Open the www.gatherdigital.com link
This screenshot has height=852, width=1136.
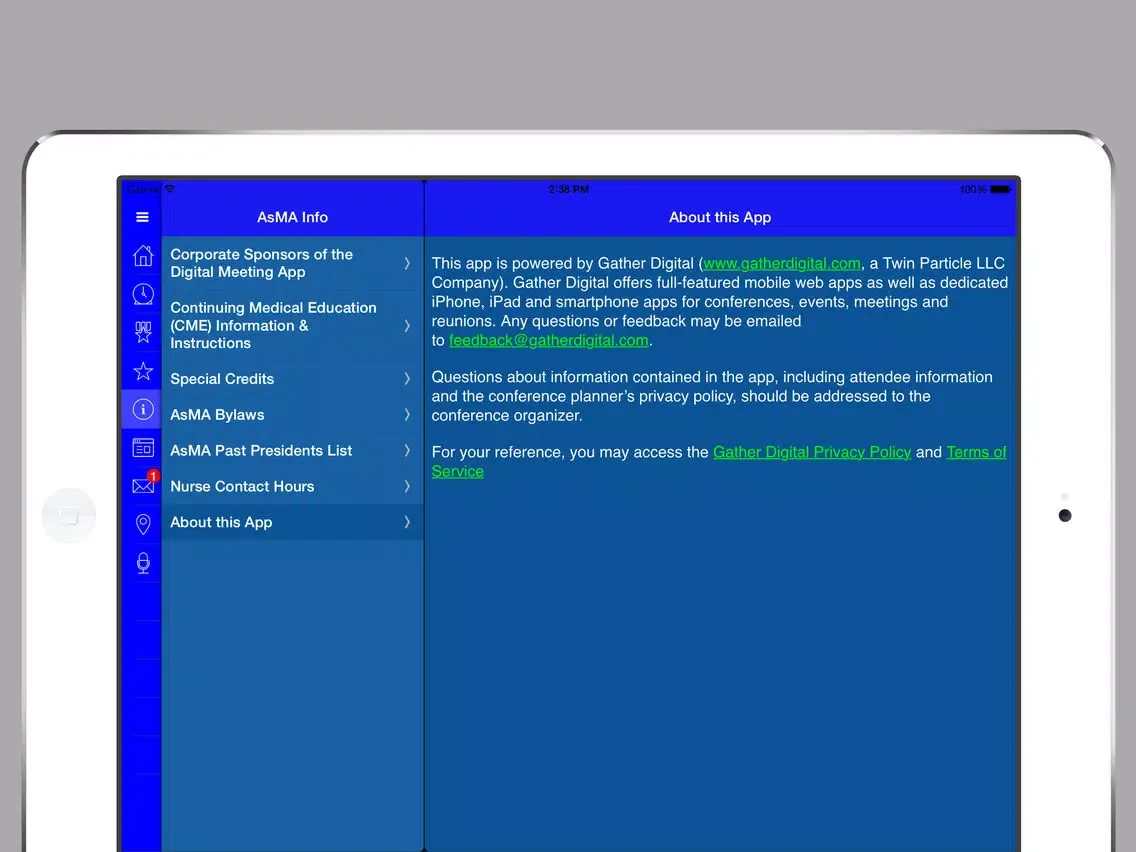click(782, 263)
